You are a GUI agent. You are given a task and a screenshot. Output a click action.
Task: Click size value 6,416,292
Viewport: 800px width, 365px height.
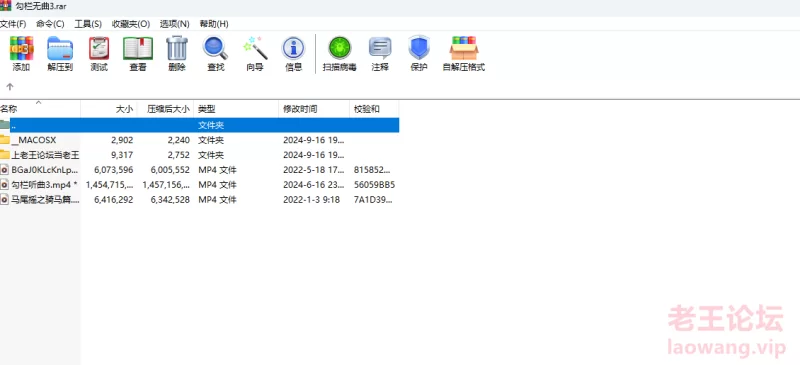pyautogui.click(x=114, y=200)
